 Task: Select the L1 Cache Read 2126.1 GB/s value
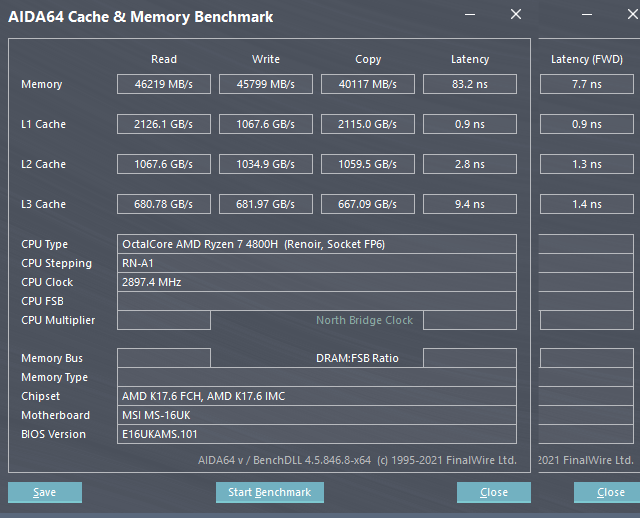[x=164, y=124]
